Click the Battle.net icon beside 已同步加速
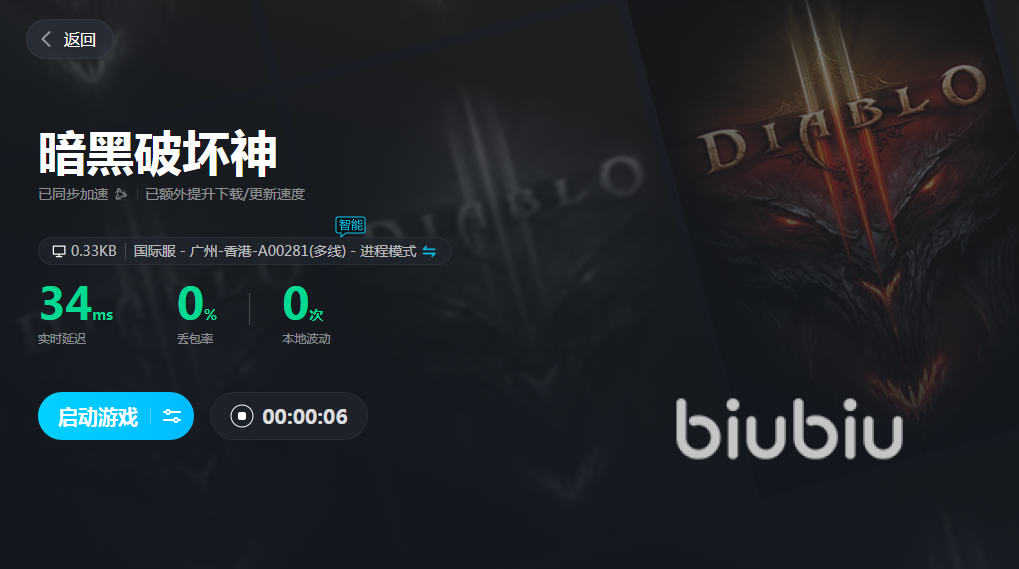1019x569 pixels. (x=121, y=194)
